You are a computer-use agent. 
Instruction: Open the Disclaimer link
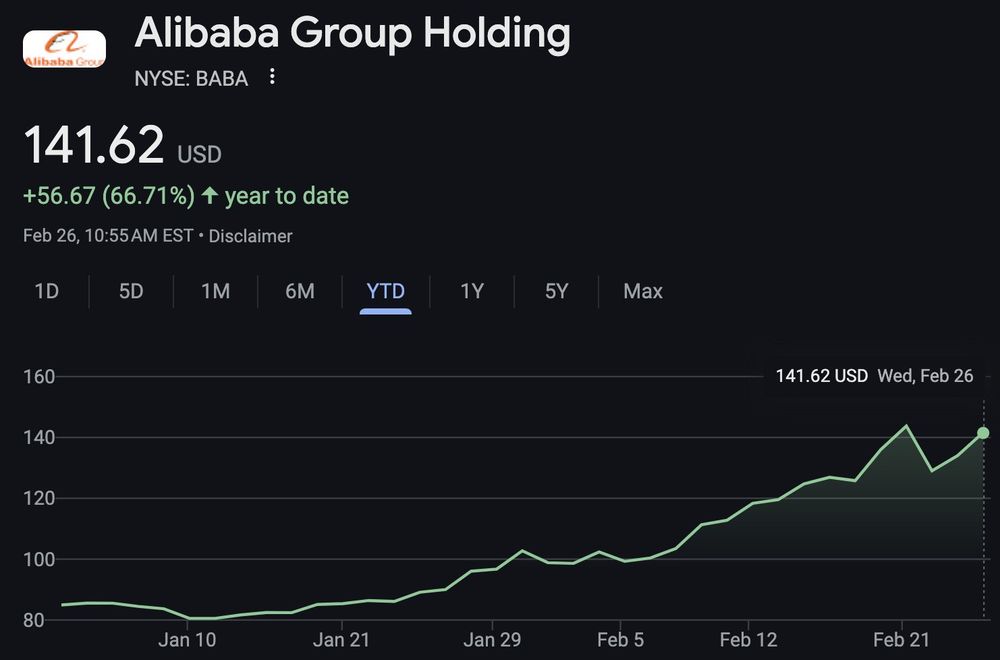(x=251, y=237)
